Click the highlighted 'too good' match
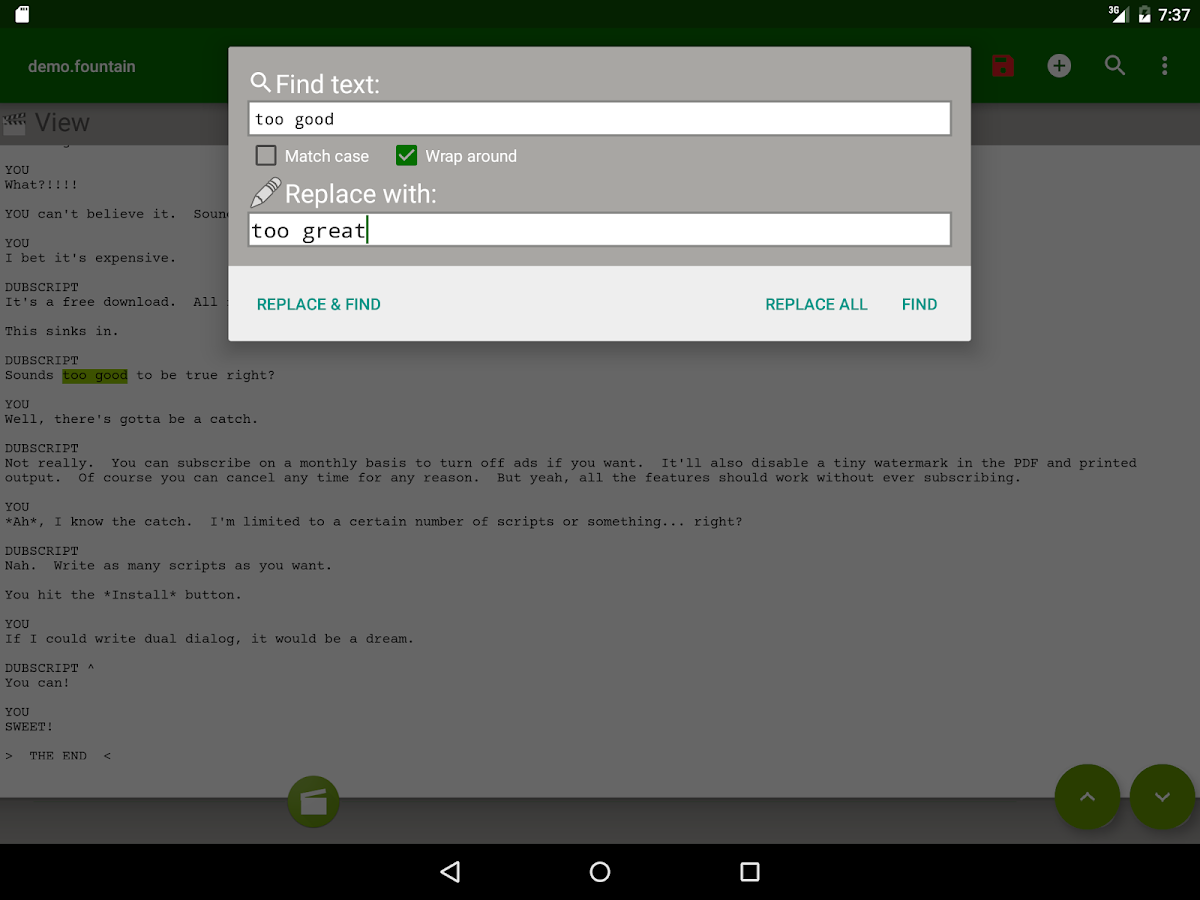Viewport: 1200px width, 900px height. [x=95, y=375]
